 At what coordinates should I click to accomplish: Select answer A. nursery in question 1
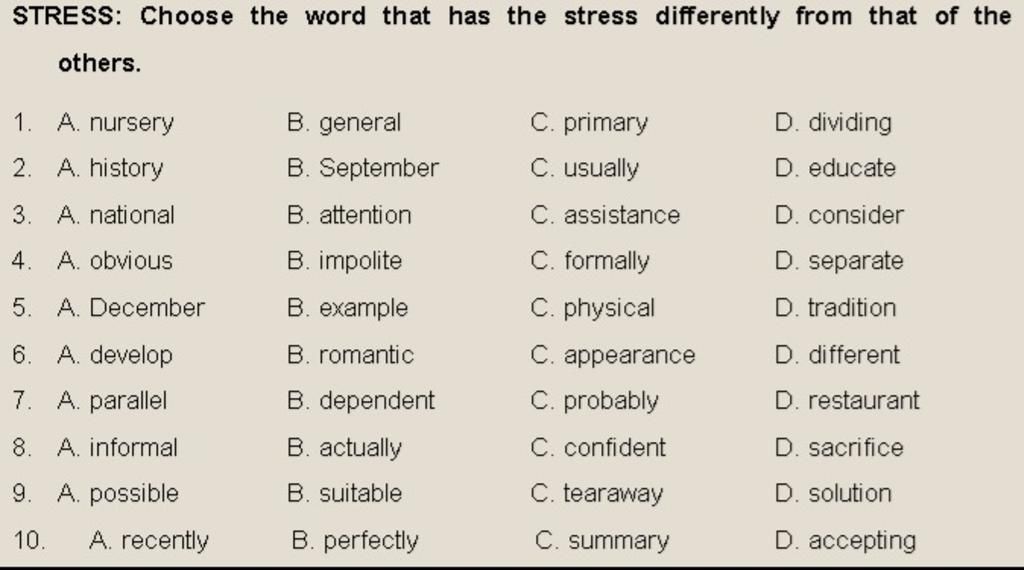coord(116,123)
